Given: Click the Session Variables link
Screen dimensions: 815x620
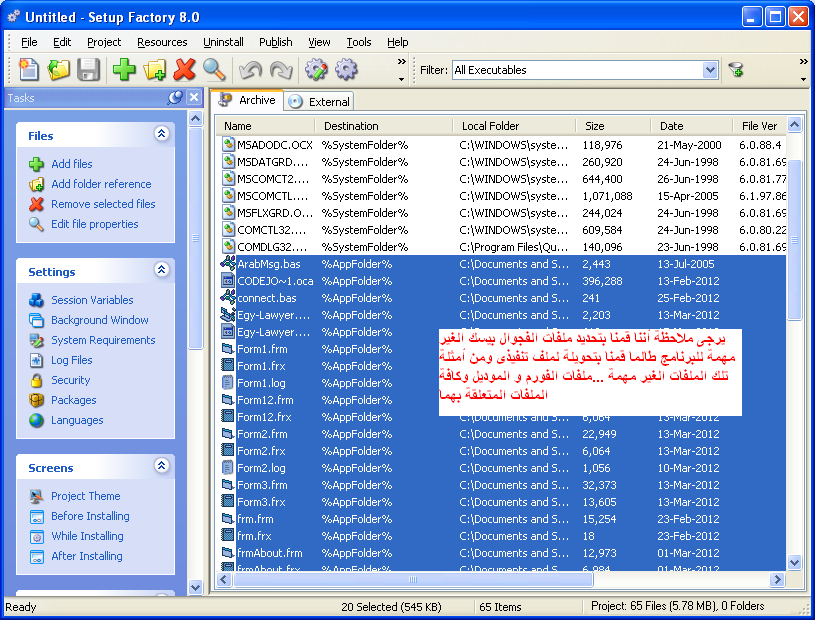Looking at the screenshot, I should 92,300.
